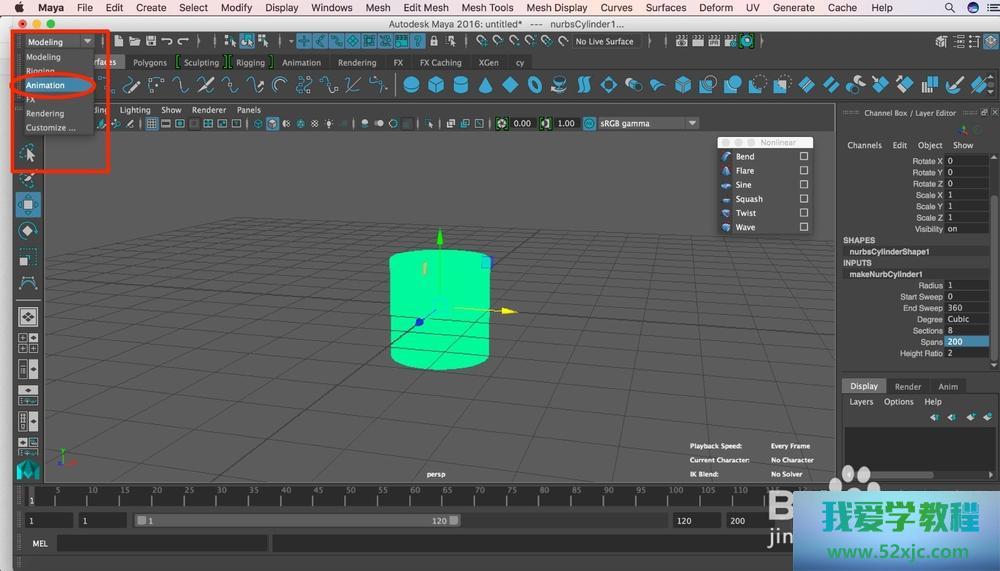Click the NURBS cylinder shelf icon
This screenshot has height=571, width=1000.
[x=461, y=85]
